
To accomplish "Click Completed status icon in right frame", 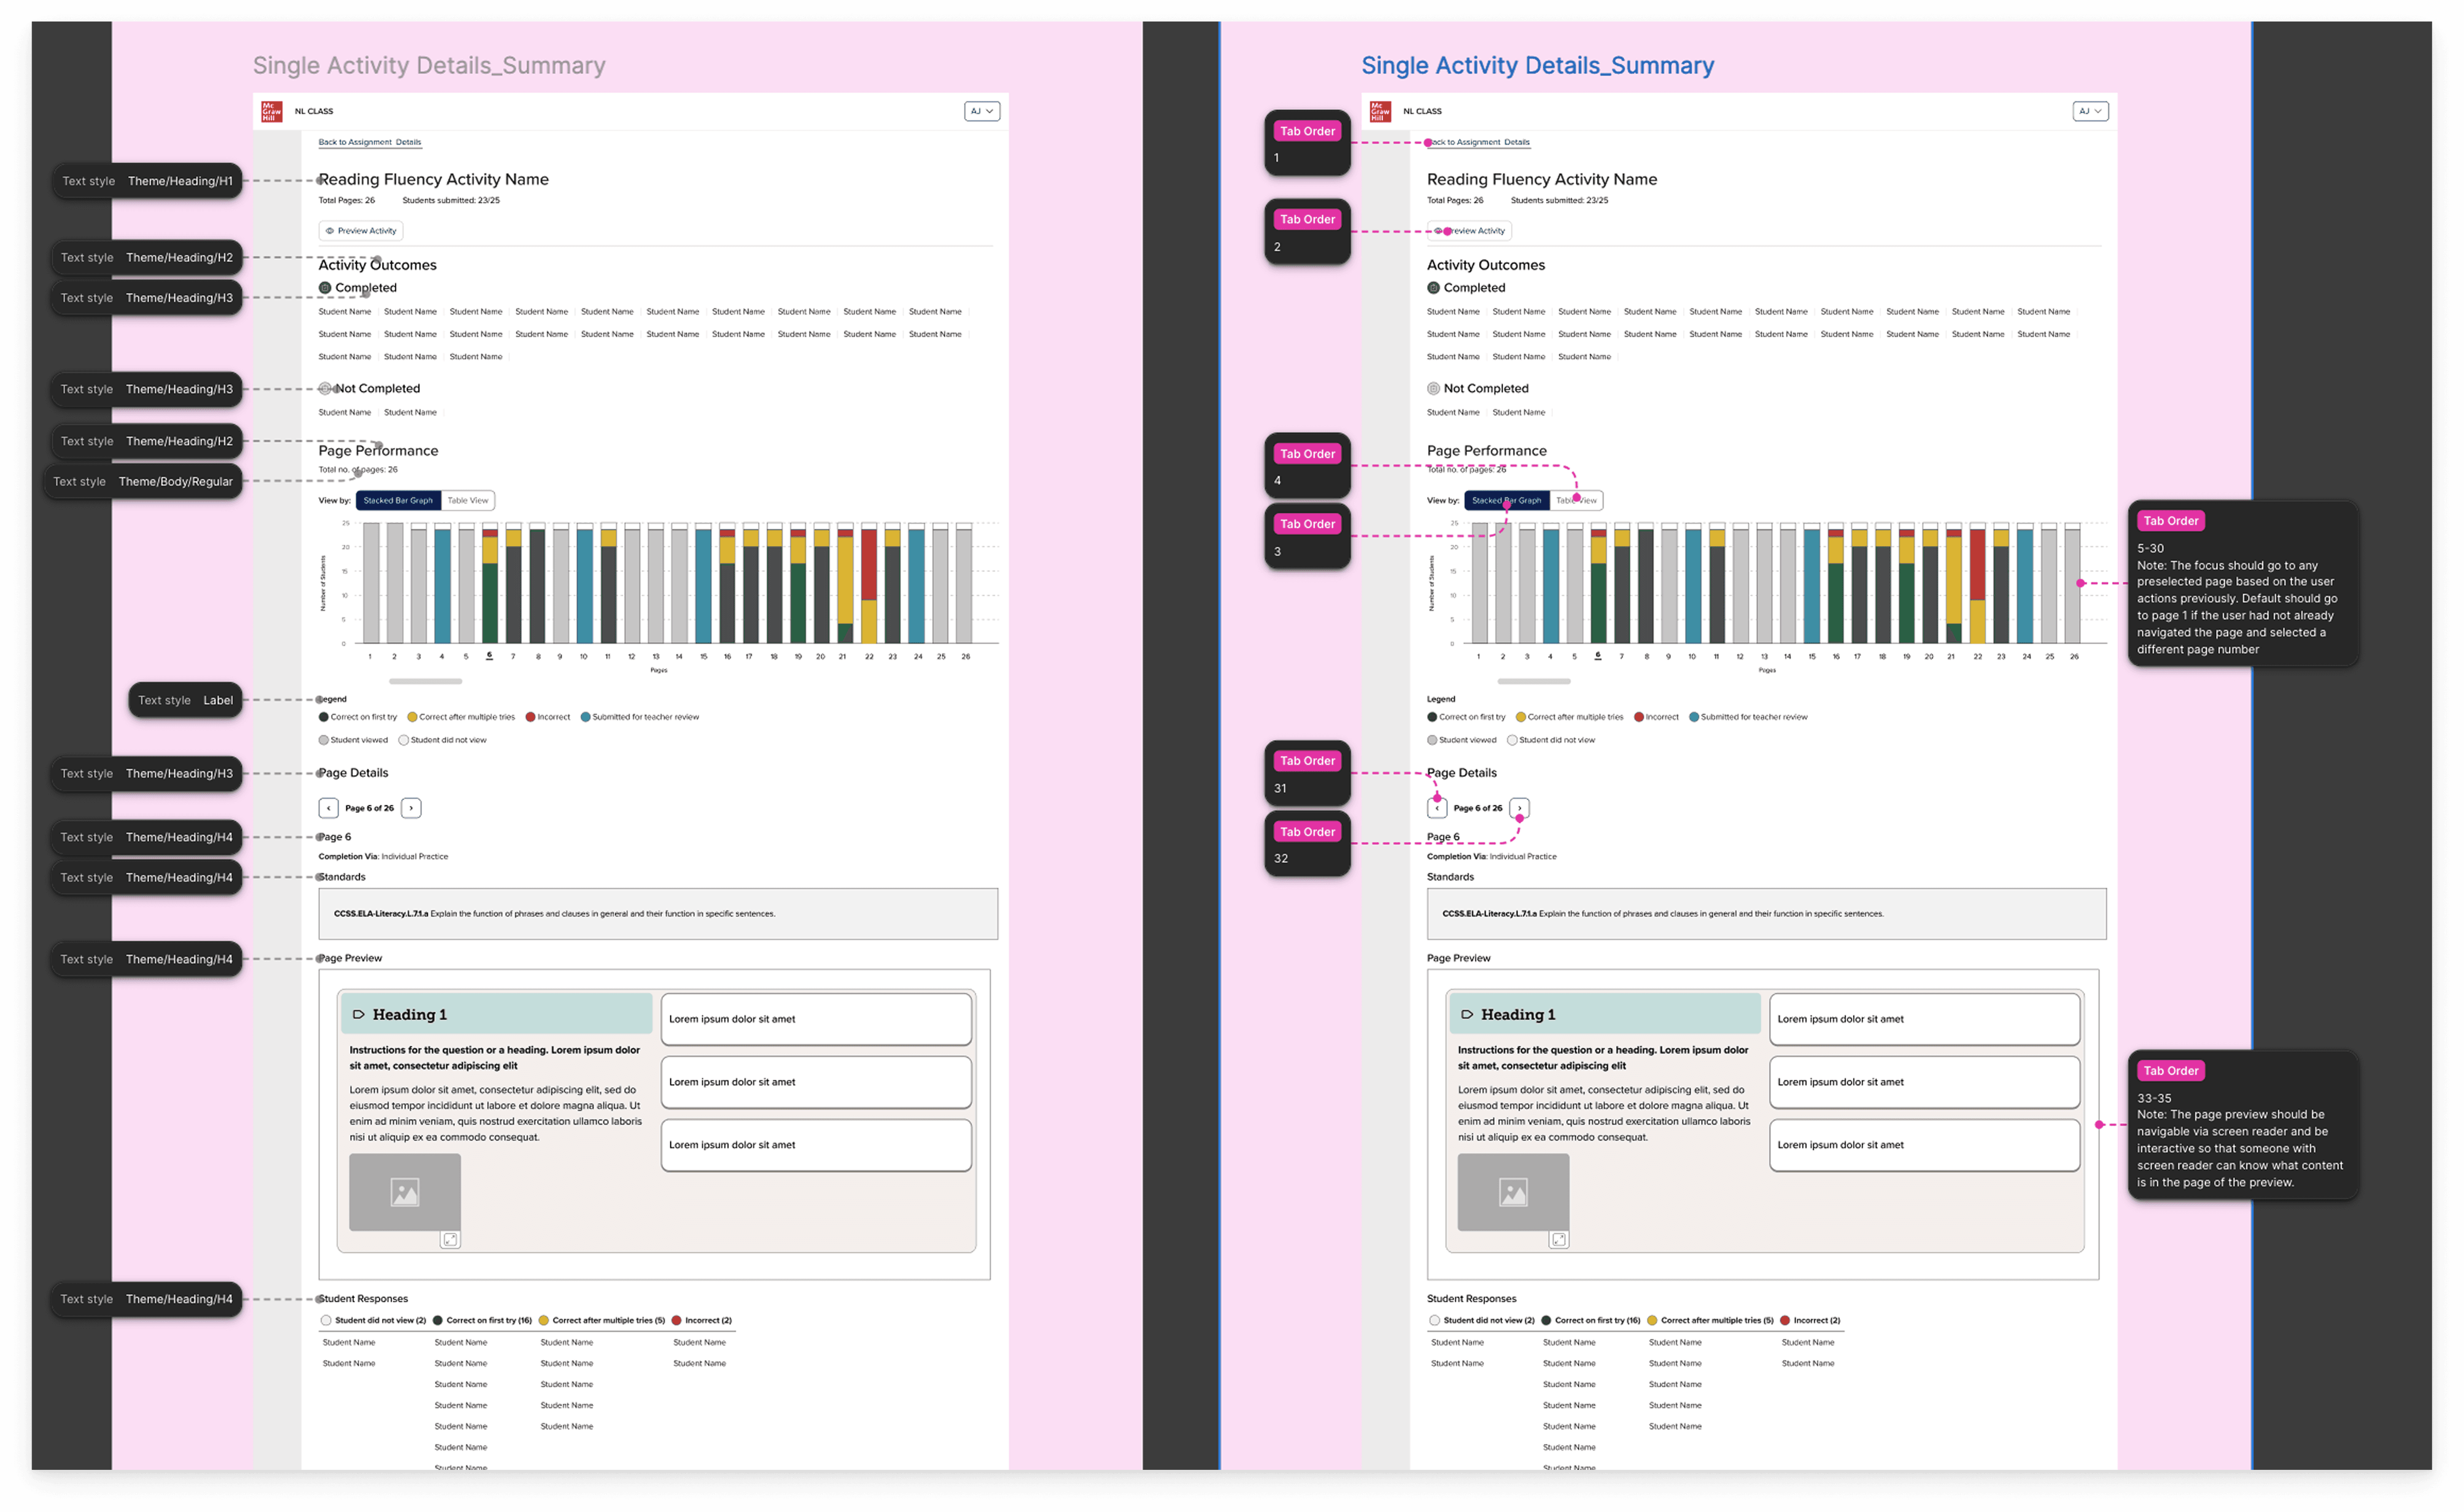I will pyautogui.click(x=1433, y=288).
